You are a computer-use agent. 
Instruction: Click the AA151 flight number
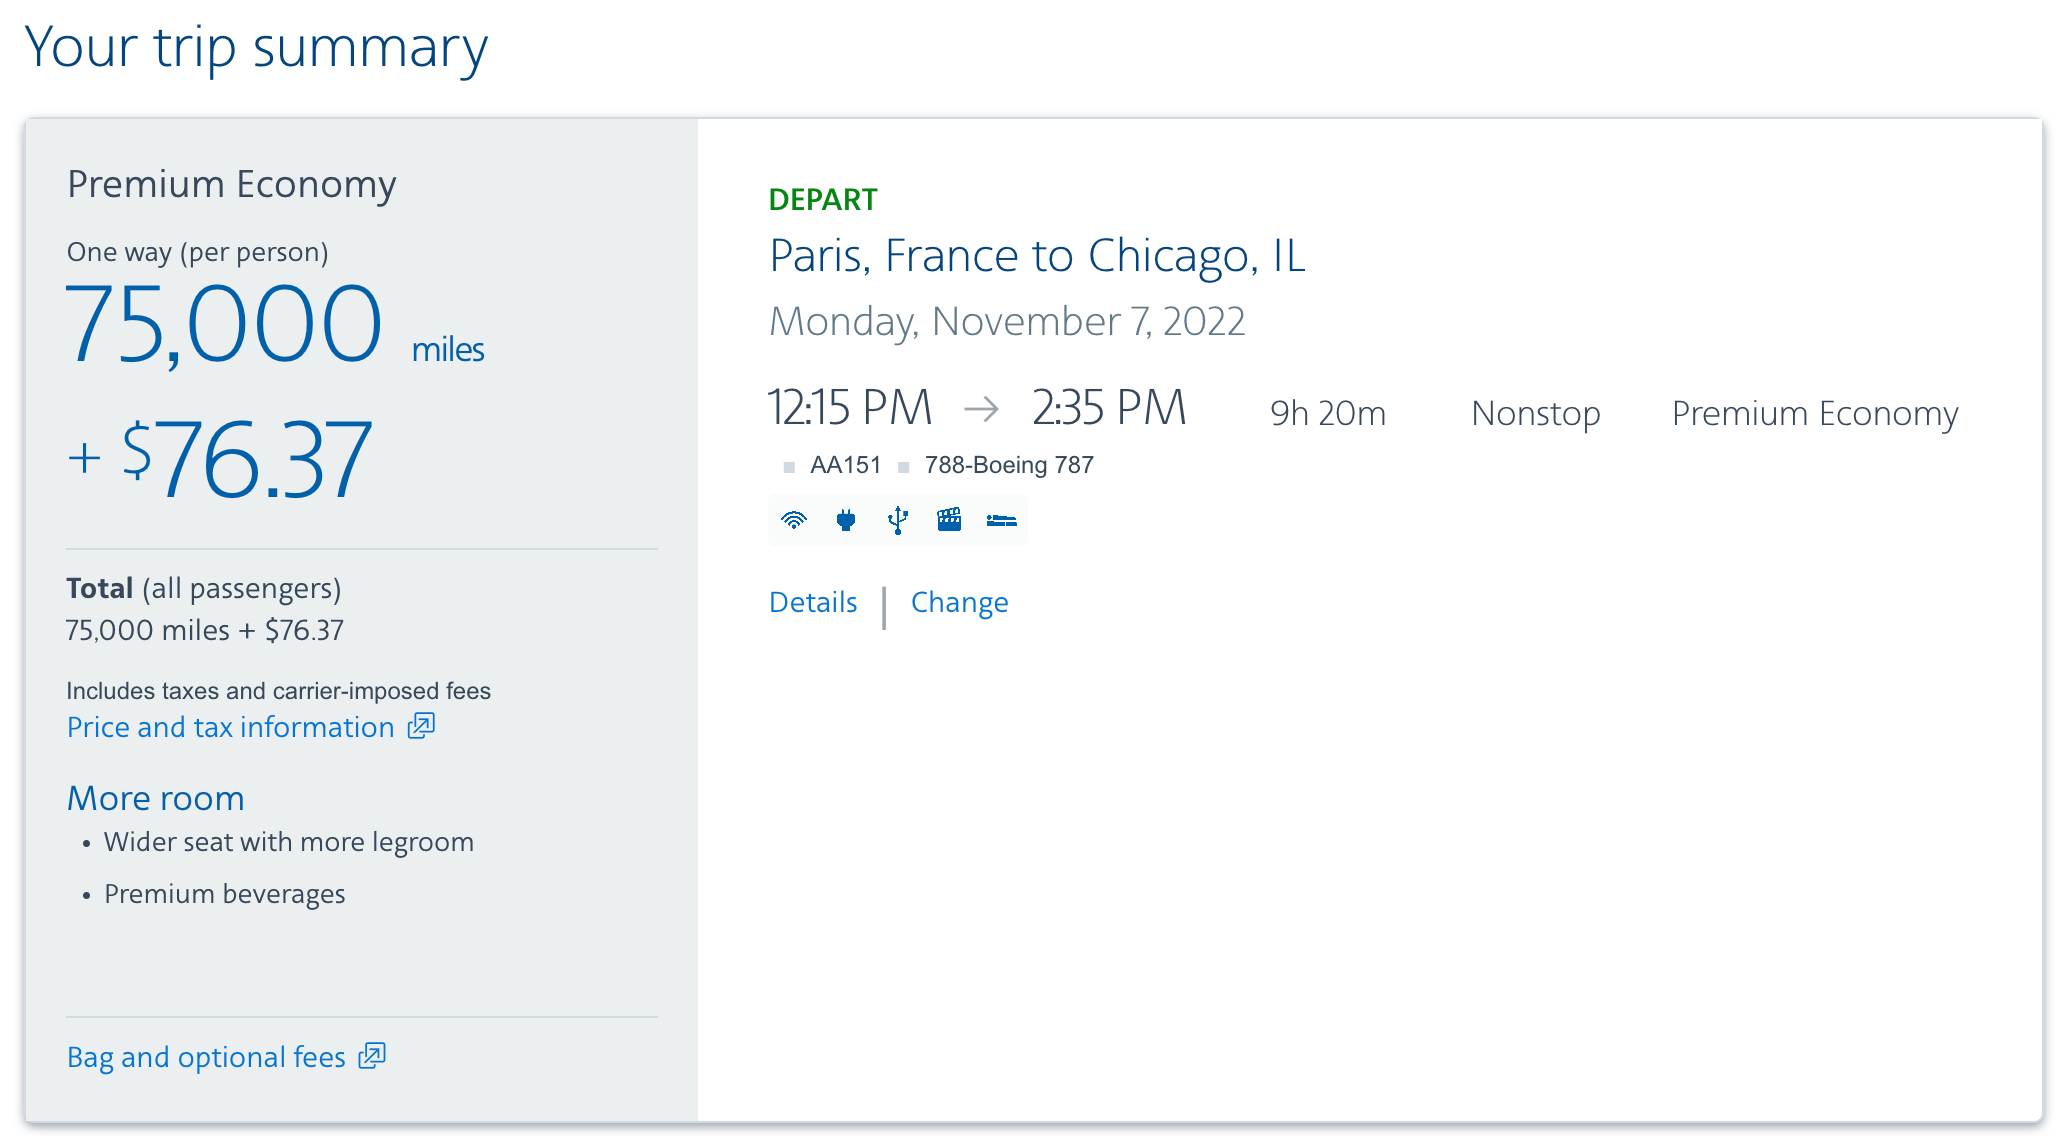[x=846, y=465]
